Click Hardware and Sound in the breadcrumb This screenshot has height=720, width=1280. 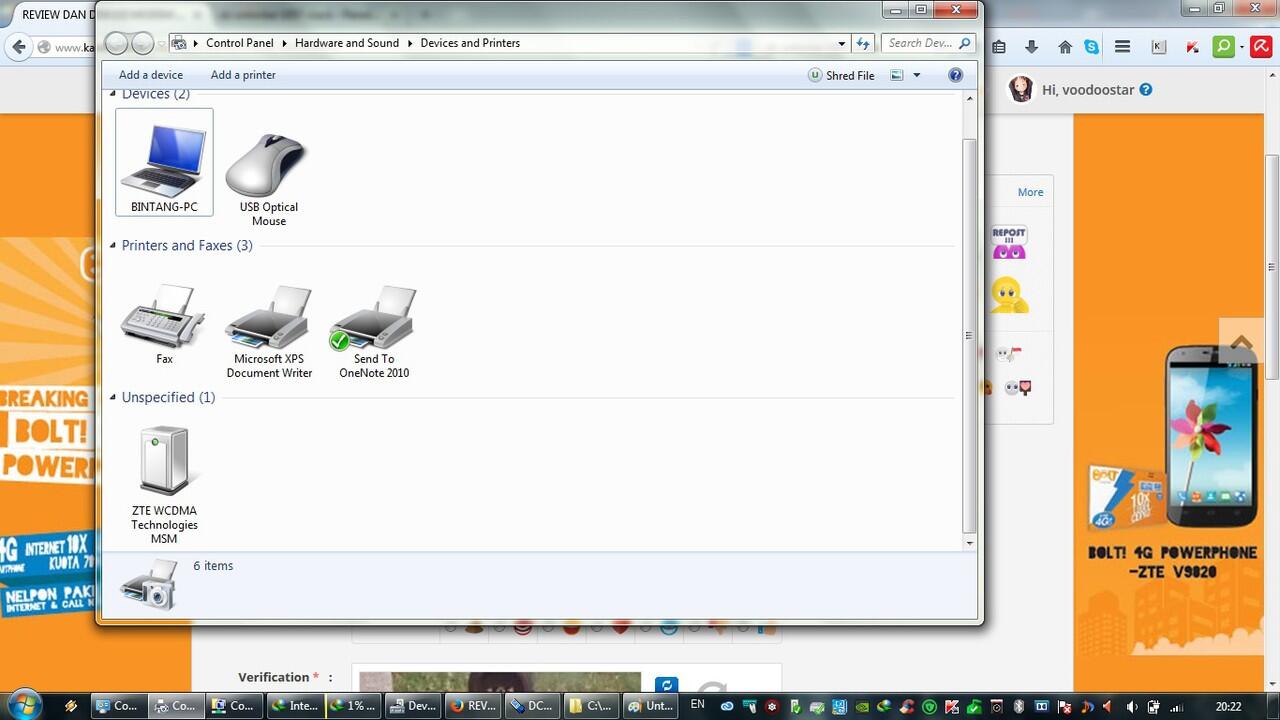(347, 43)
